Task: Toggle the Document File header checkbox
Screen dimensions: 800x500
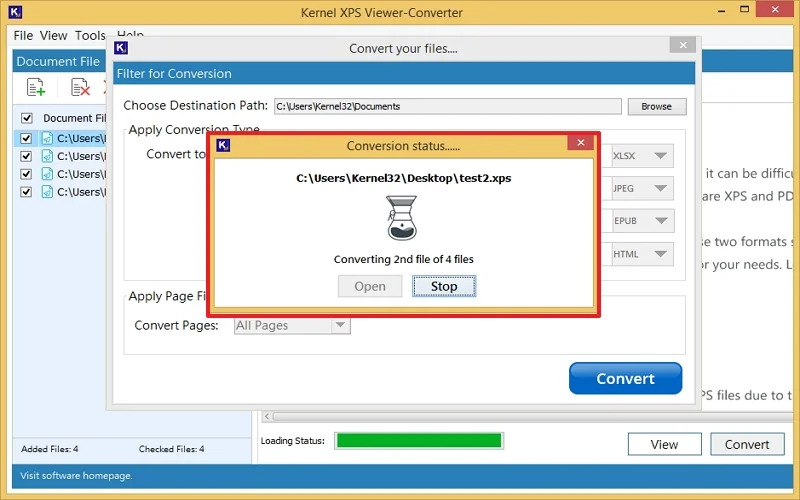Action: 27,118
